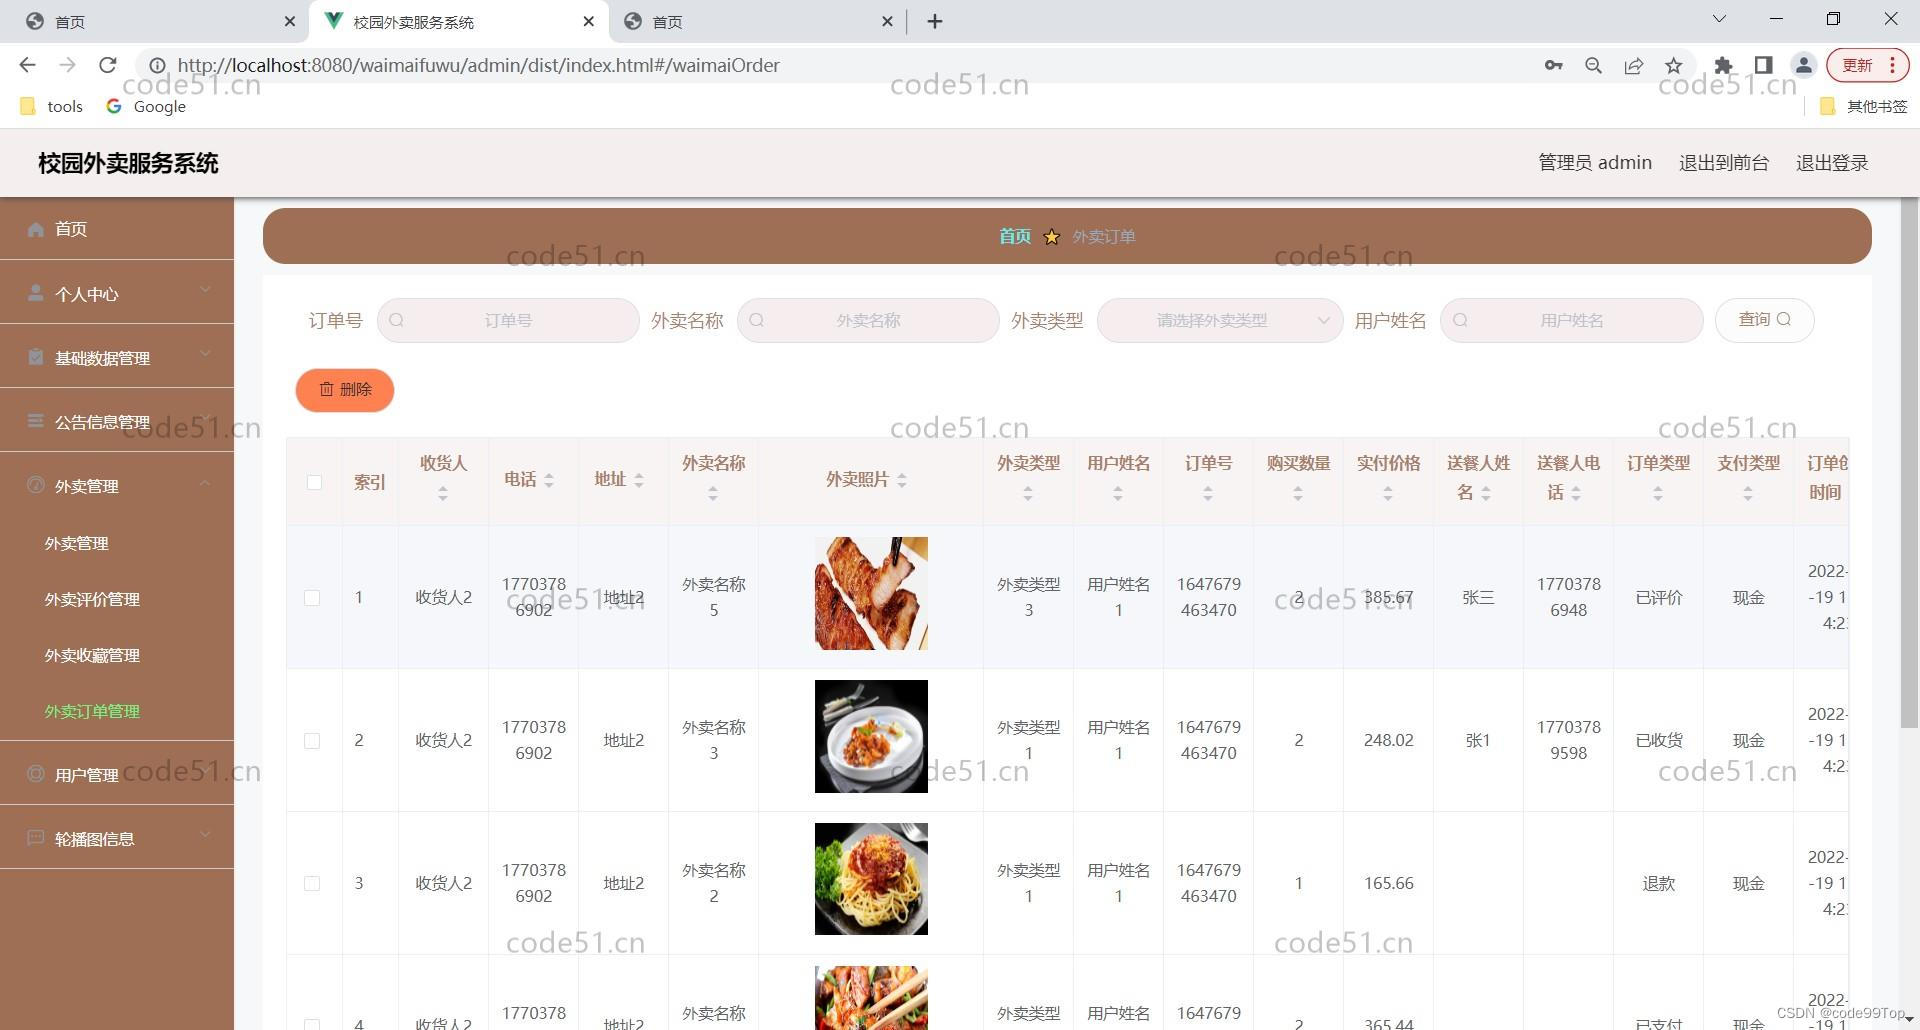The width and height of the screenshot is (1920, 1030).
Task: Expand the 用户管理 menu
Action: click(205, 771)
